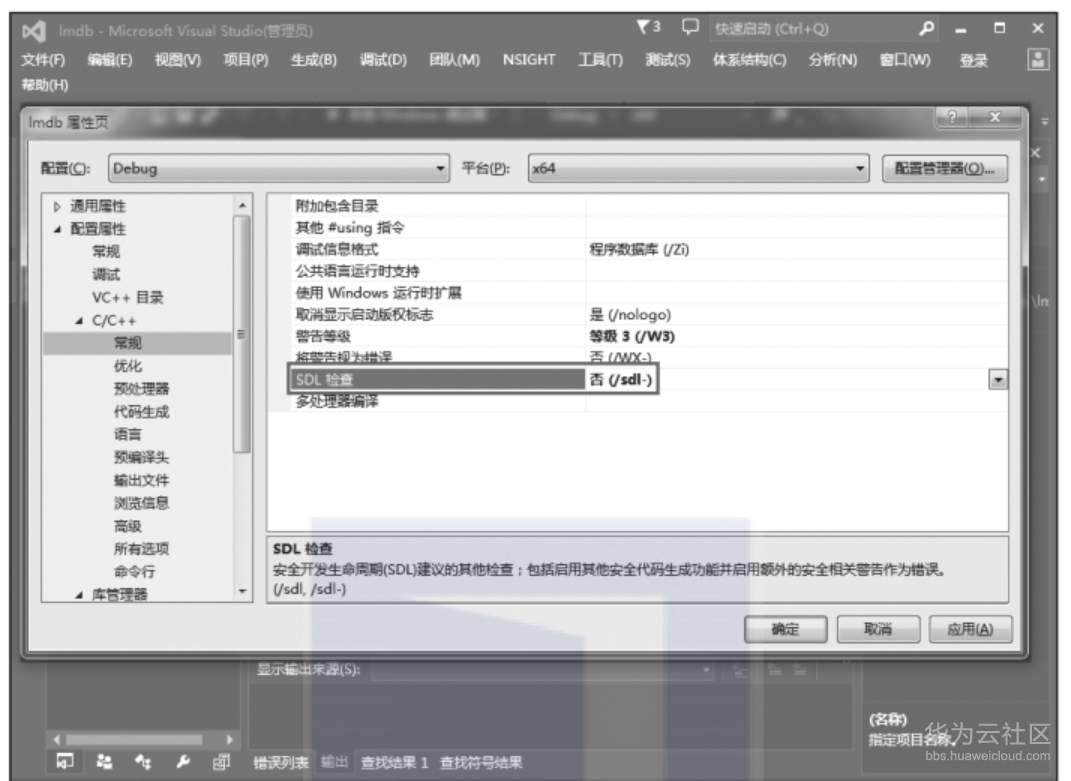The height and width of the screenshot is (781, 1071).
Task: Open the 文件(F) menu
Action: pos(43,60)
